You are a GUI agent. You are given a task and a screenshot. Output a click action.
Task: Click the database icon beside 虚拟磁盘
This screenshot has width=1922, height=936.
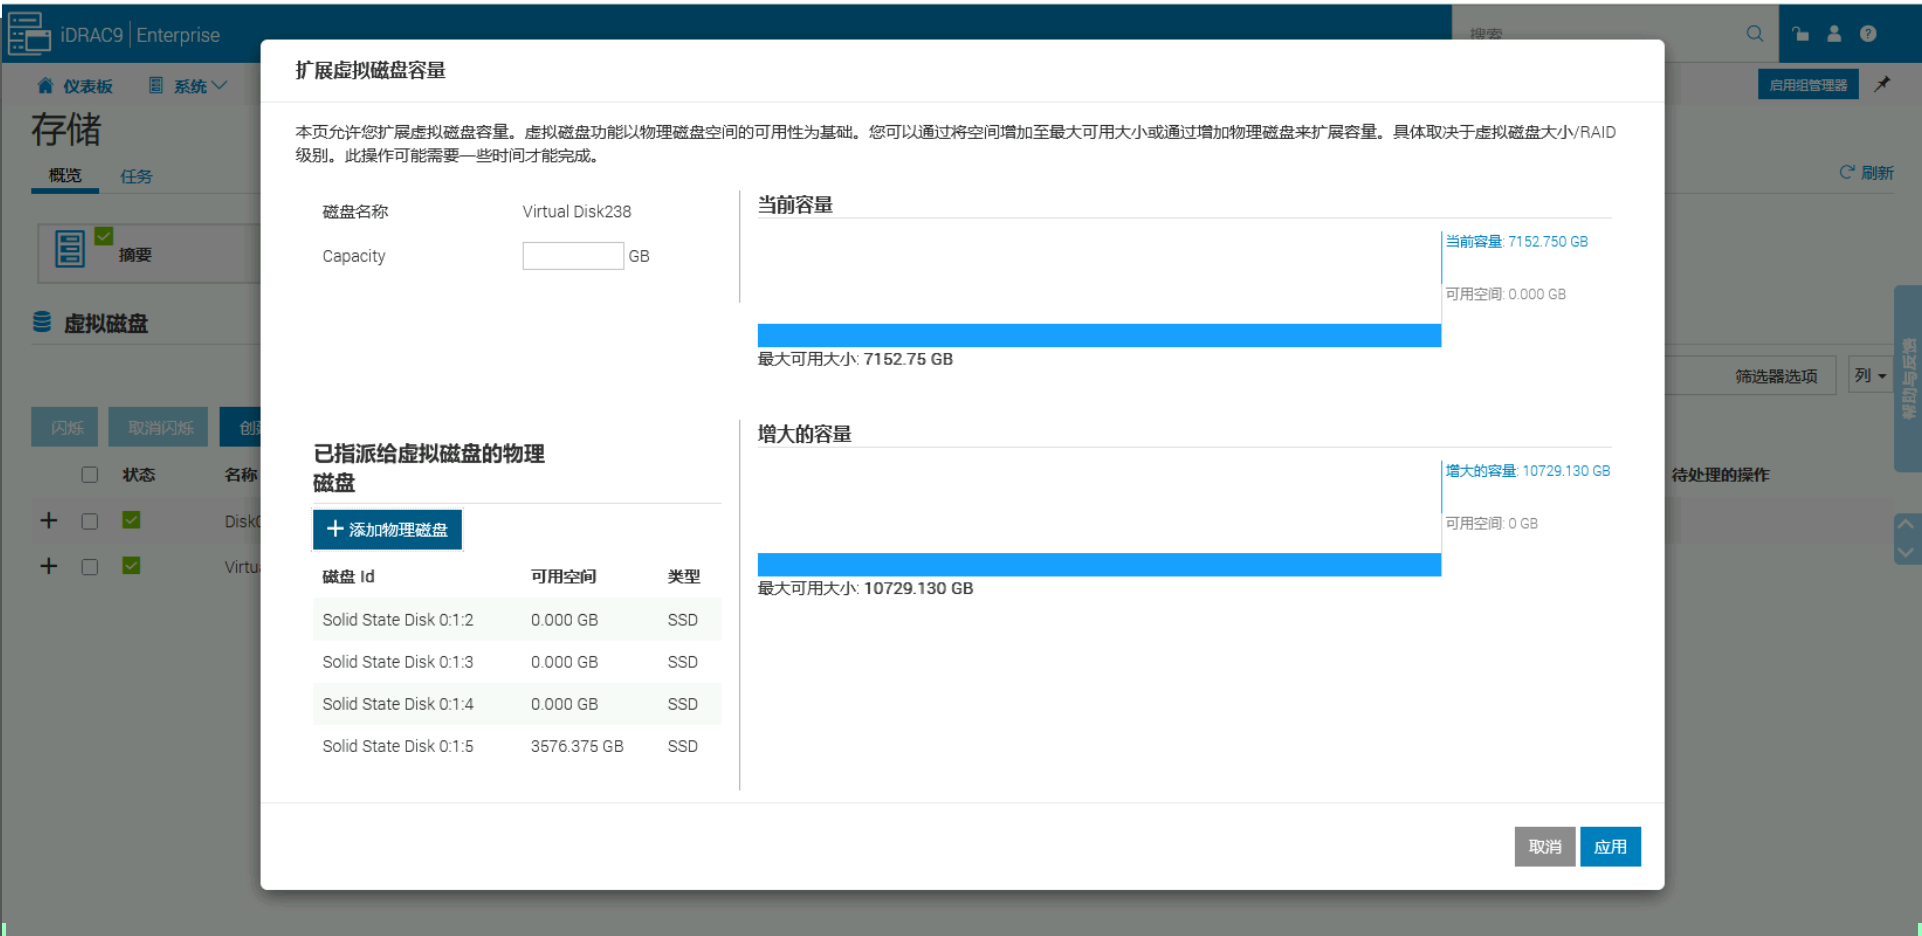pyautogui.click(x=42, y=322)
